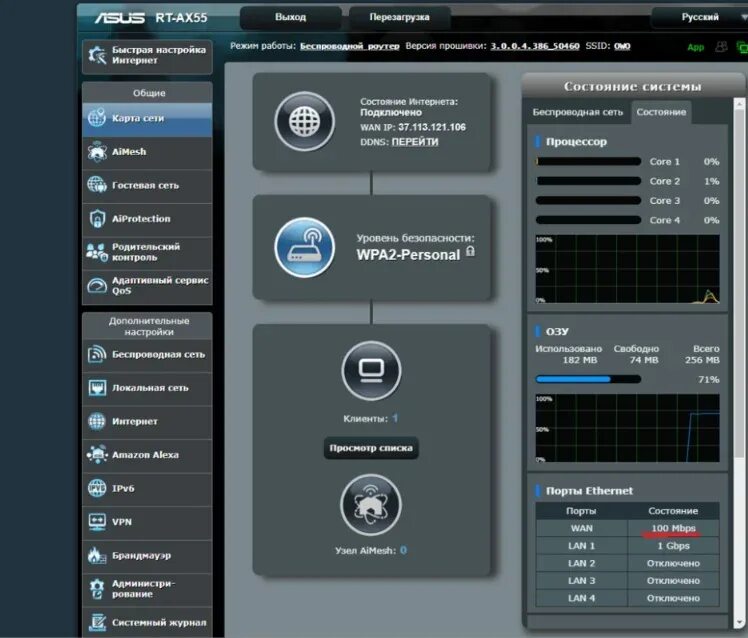The height and width of the screenshot is (638, 748).
Task: Click the processor usage graph
Action: (x=627, y=269)
